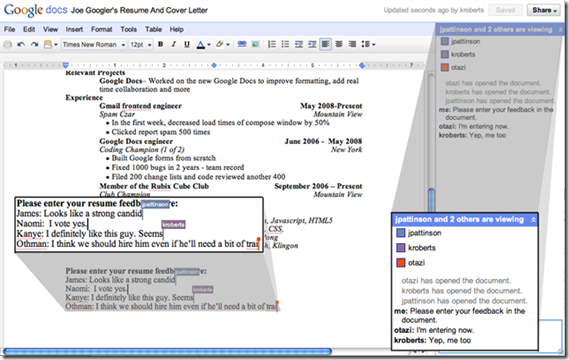Redo the last undone edit

pyautogui.click(x=34, y=44)
